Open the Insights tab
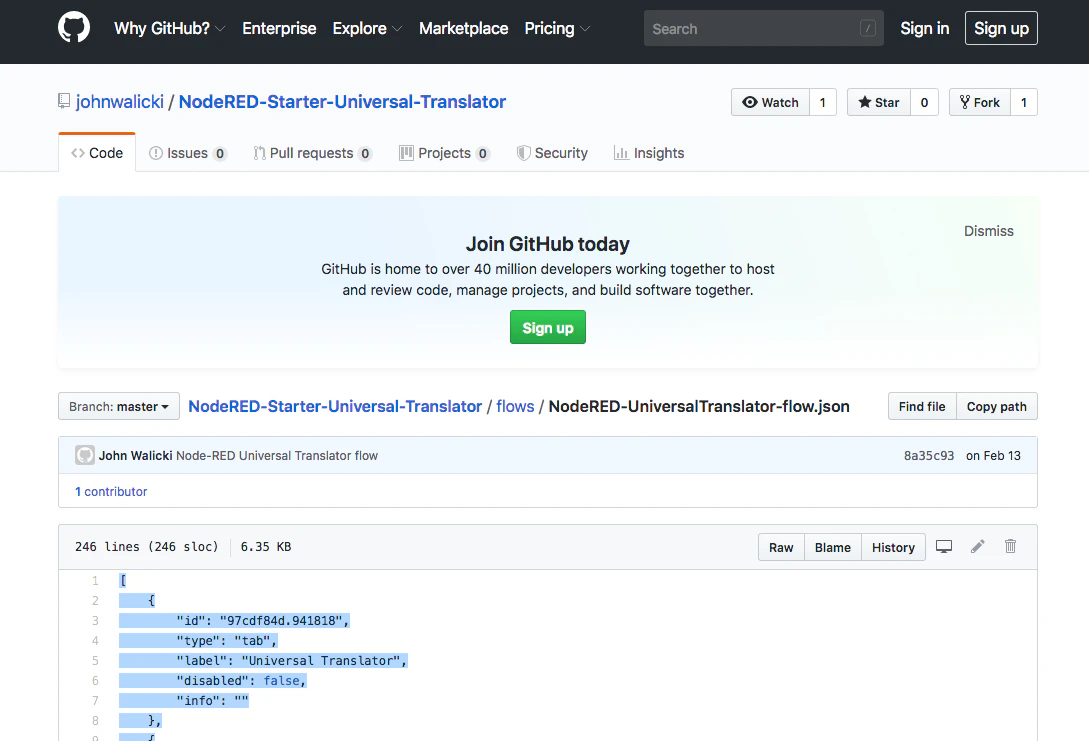Viewport: 1089px width, 741px height. [649, 153]
